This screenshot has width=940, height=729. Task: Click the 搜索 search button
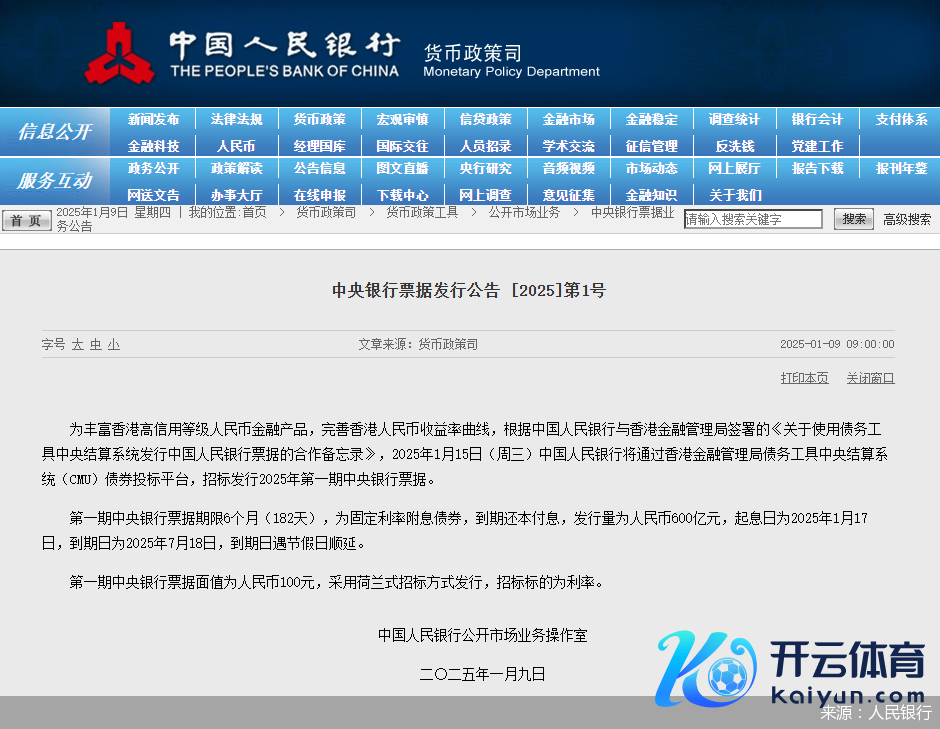point(853,218)
